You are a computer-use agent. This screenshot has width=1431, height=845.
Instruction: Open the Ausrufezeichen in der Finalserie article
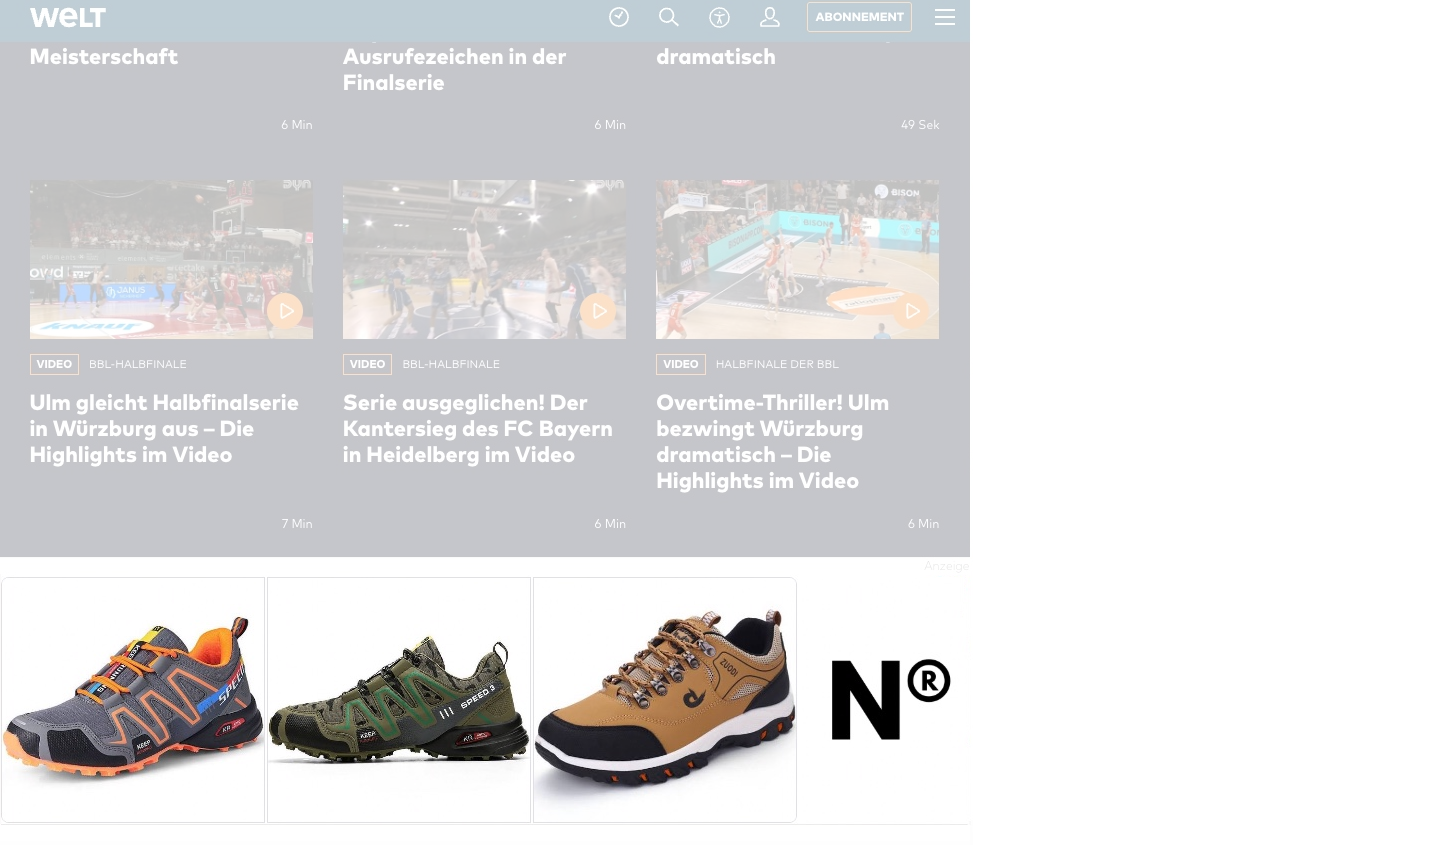[x=455, y=69]
